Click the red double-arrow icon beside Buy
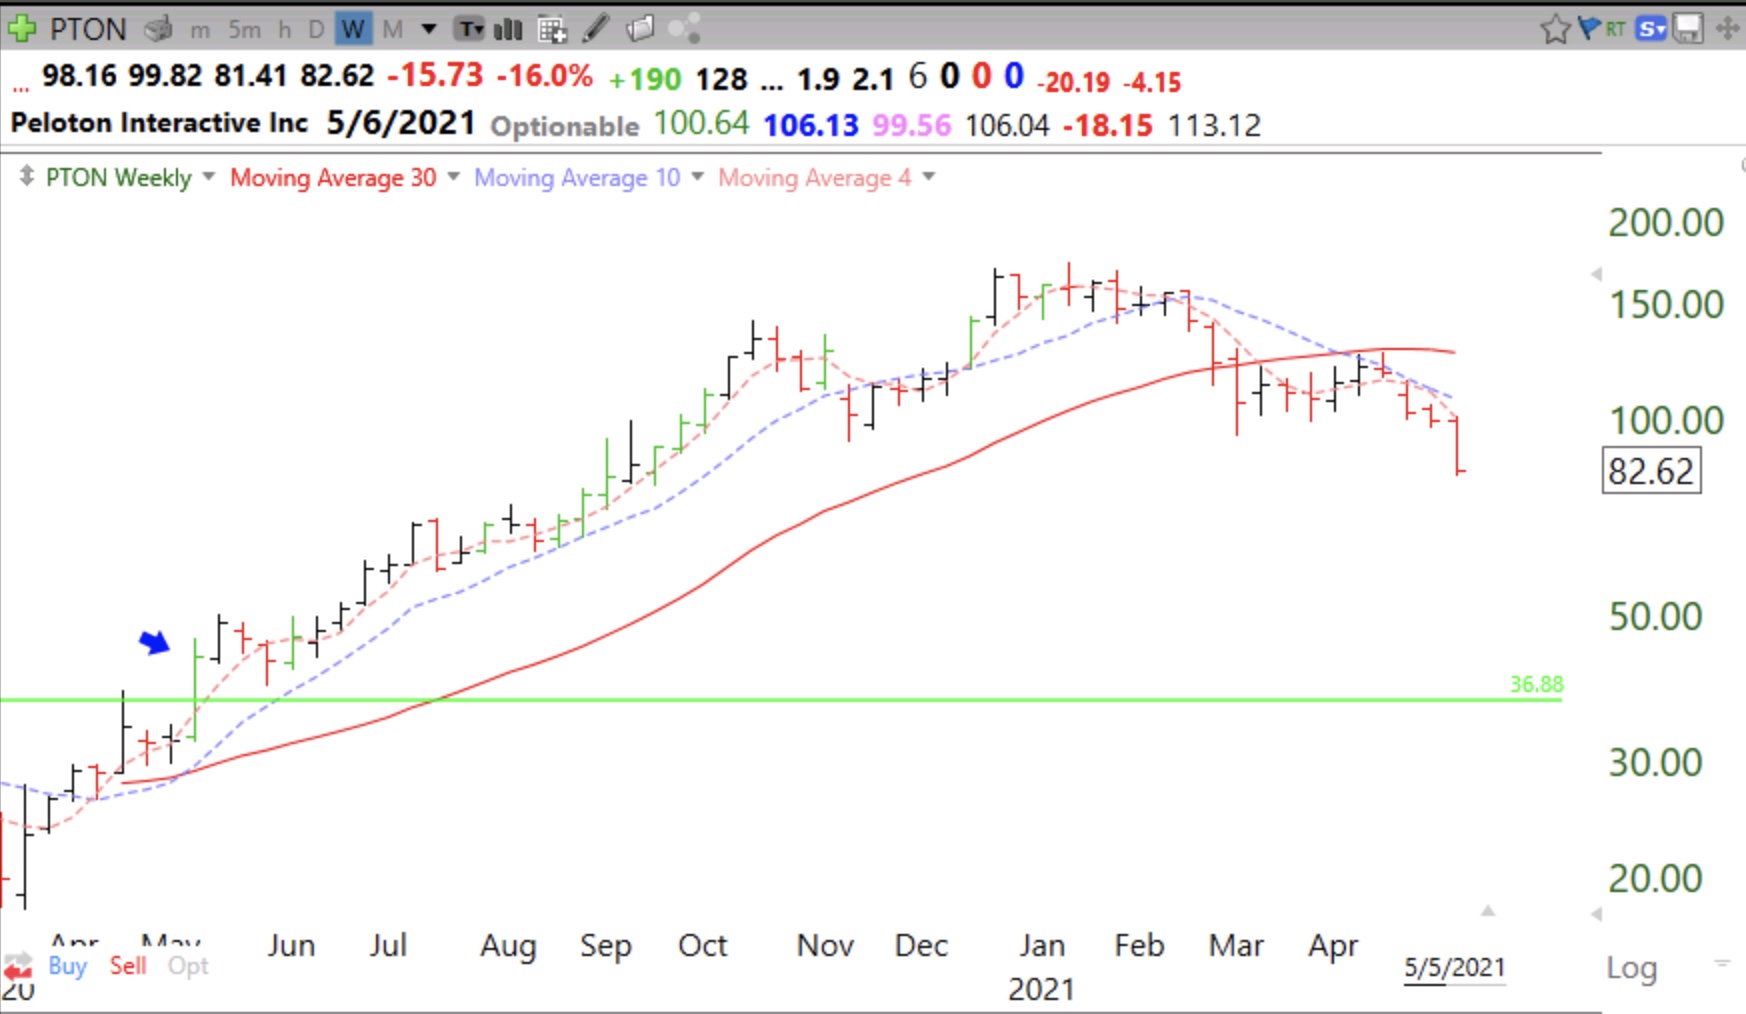 tap(17, 966)
